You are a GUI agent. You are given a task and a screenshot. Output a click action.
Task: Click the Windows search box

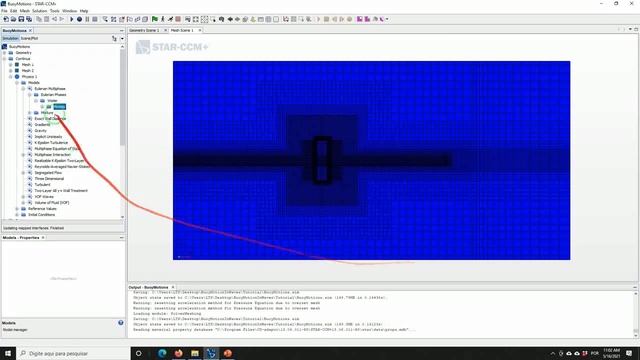click(73, 353)
